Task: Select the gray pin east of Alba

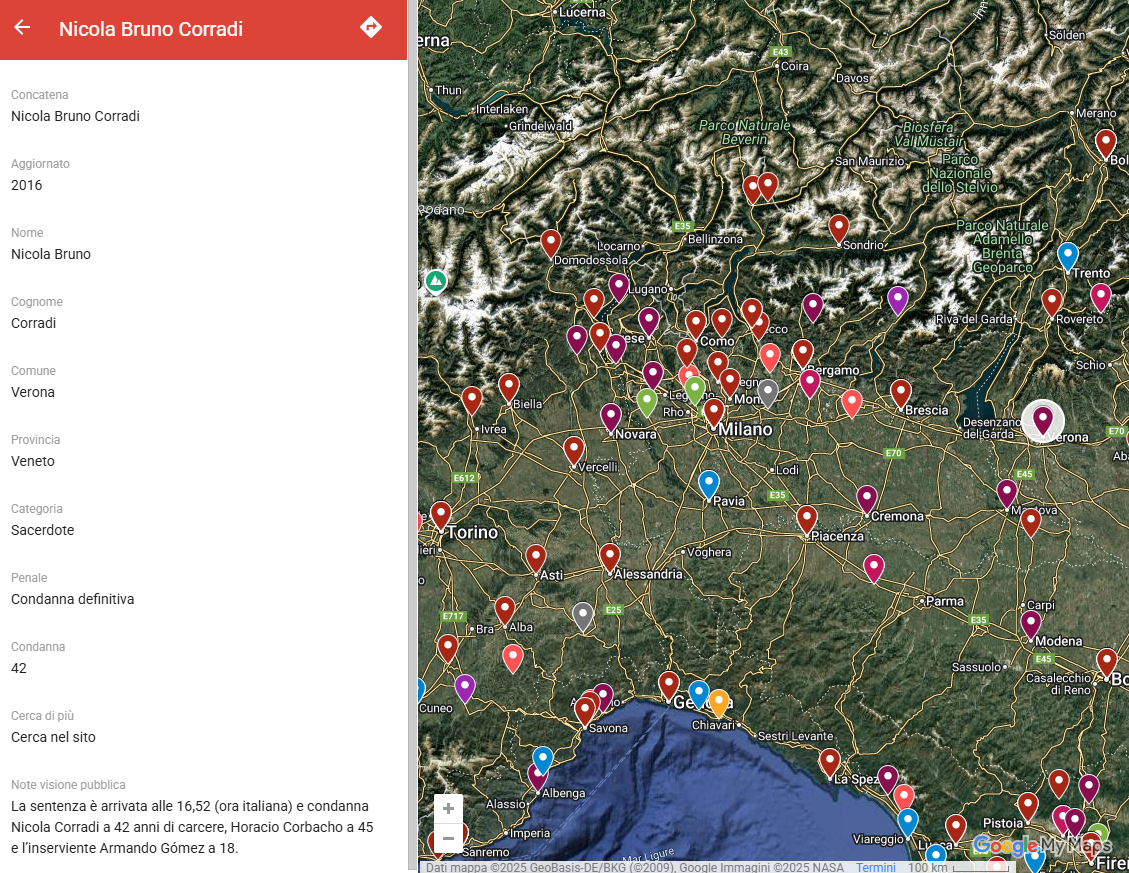Action: pos(583,615)
